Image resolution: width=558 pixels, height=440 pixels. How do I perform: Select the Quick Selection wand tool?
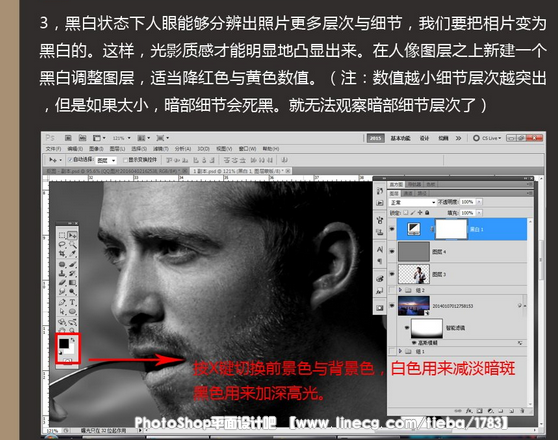pyautogui.click(x=72, y=244)
